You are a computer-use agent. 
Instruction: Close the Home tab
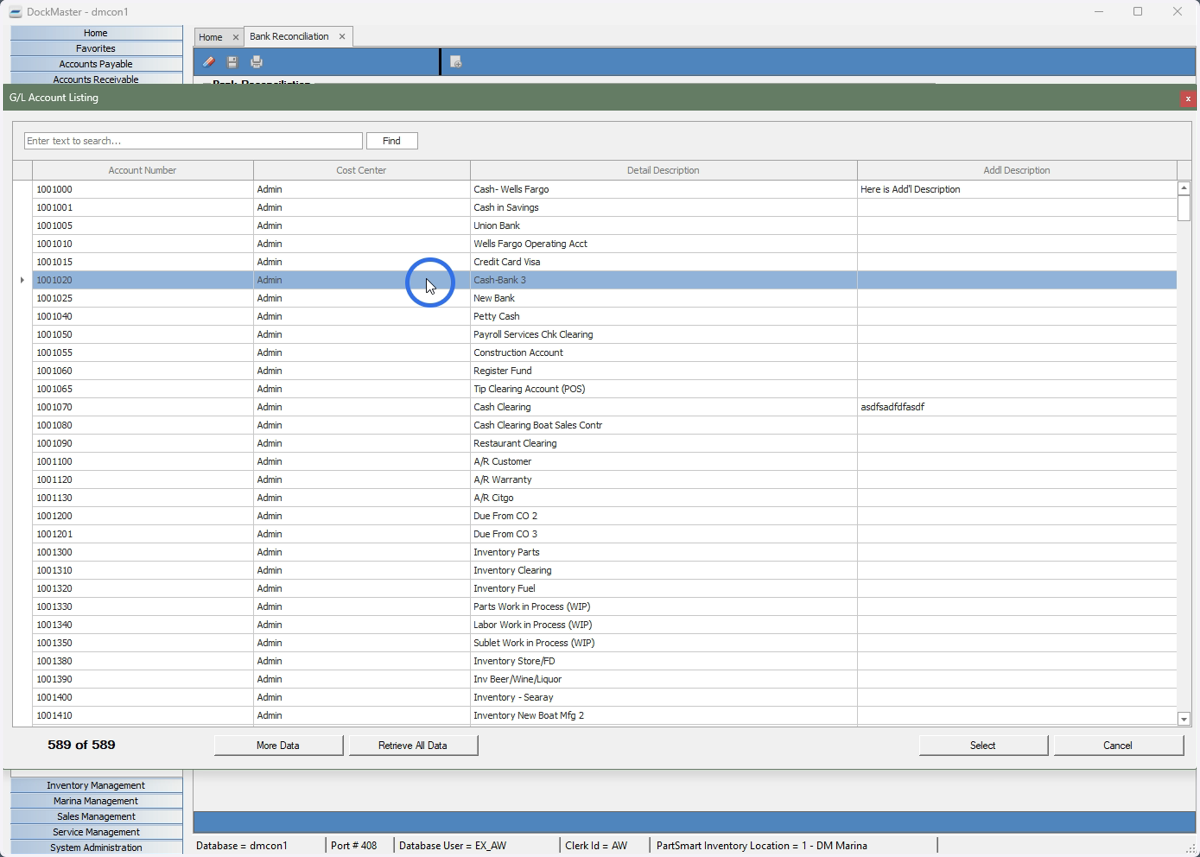[x=236, y=37]
